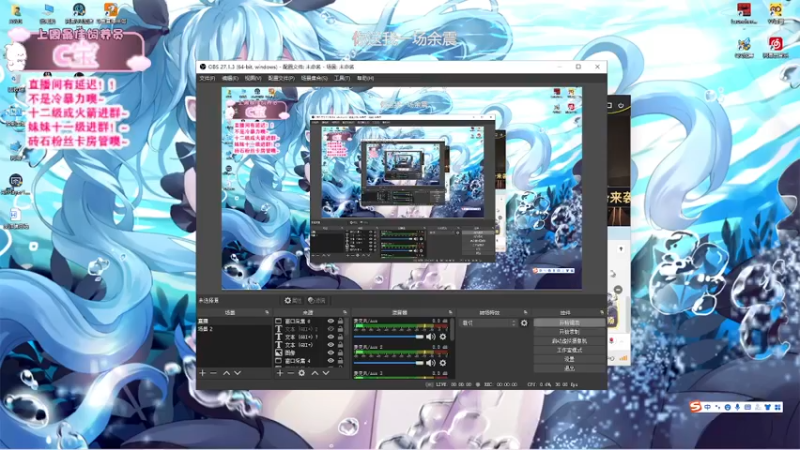Open the 配置文件(P) menu
800x450 pixels.
(281, 79)
